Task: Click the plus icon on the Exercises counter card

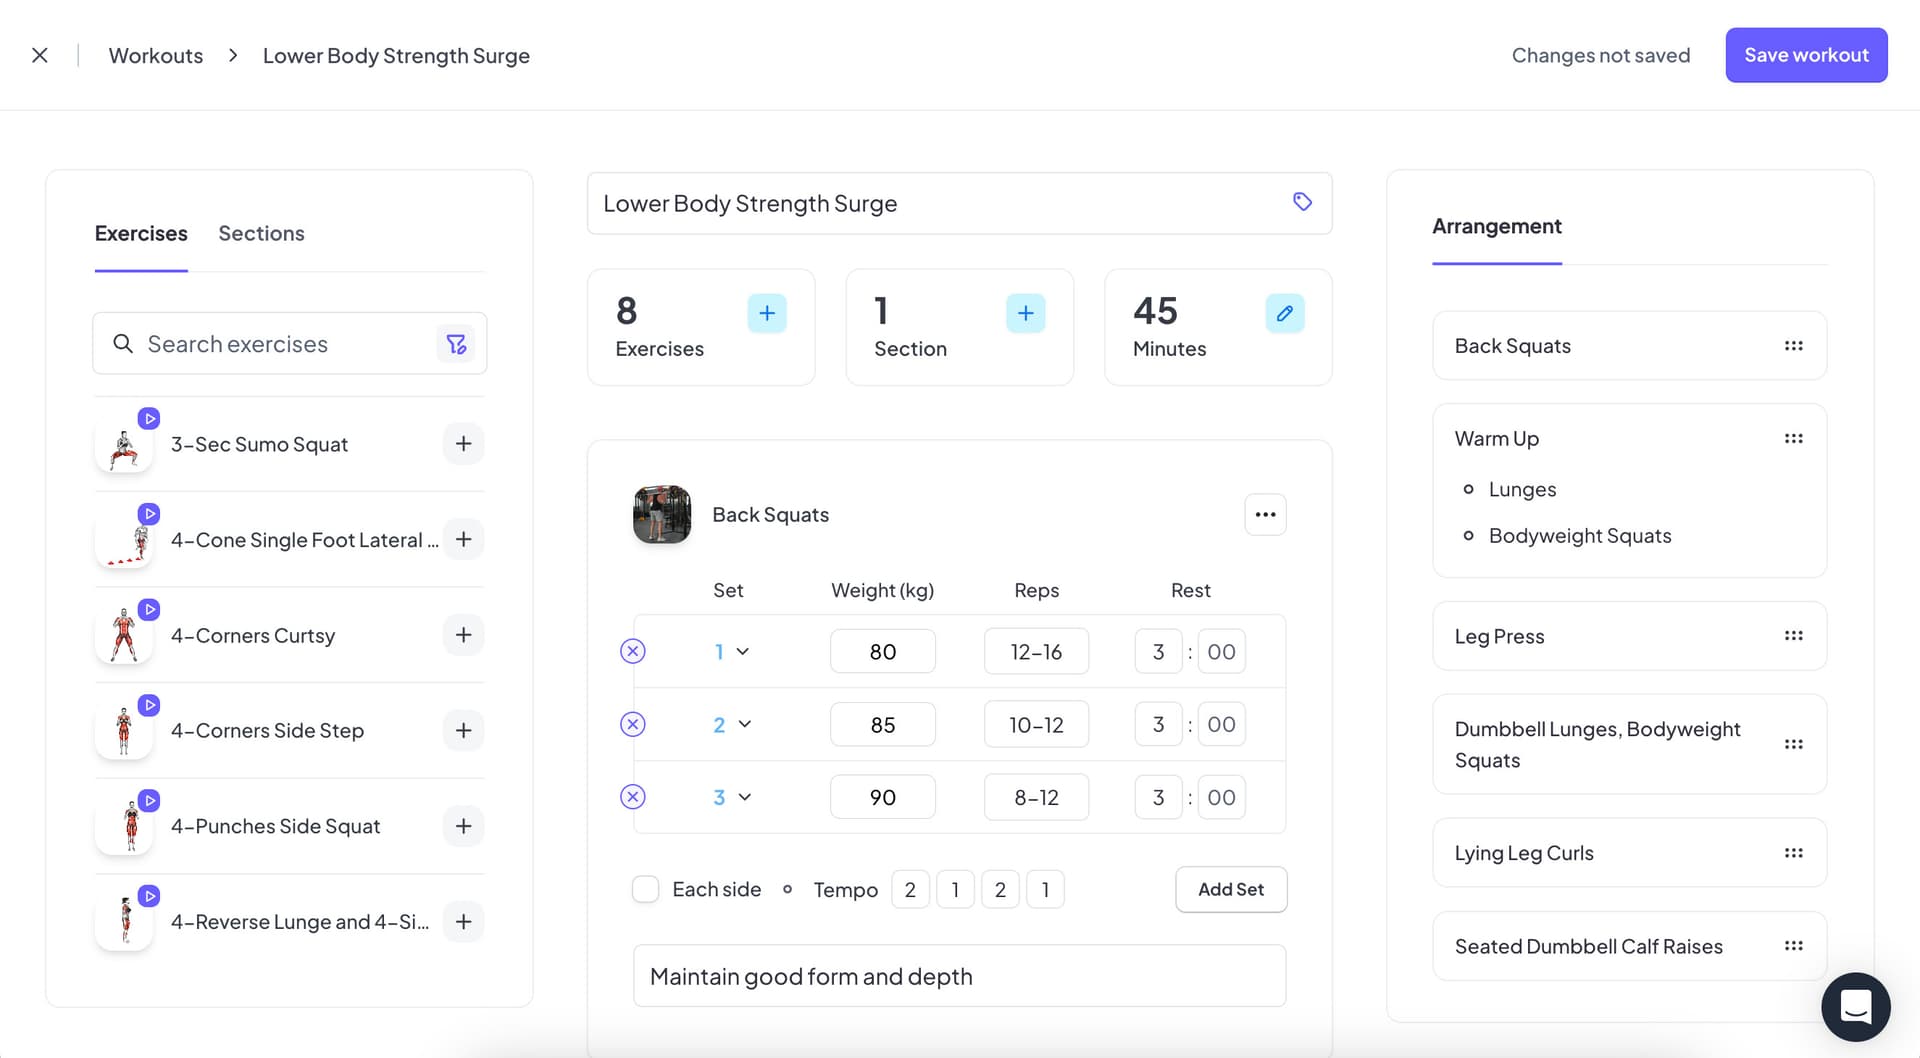Action: point(767,312)
